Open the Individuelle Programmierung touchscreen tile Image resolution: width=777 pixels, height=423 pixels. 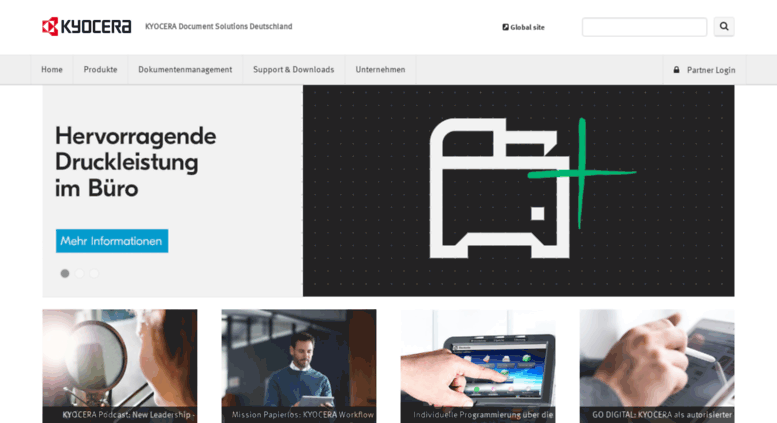478,365
